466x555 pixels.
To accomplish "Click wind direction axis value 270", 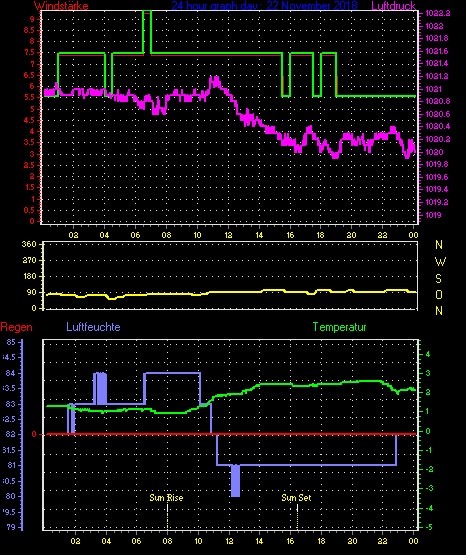I will 29,260.
